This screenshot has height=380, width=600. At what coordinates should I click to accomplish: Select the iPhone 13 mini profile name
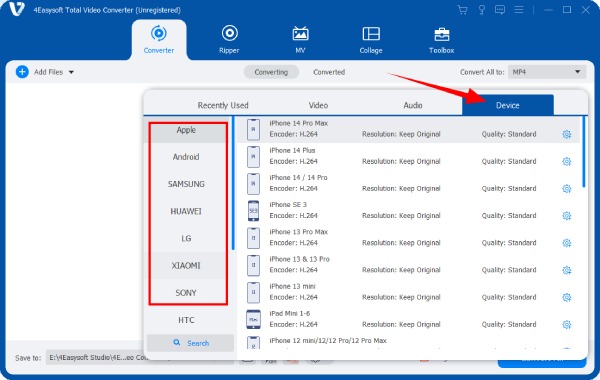point(292,286)
